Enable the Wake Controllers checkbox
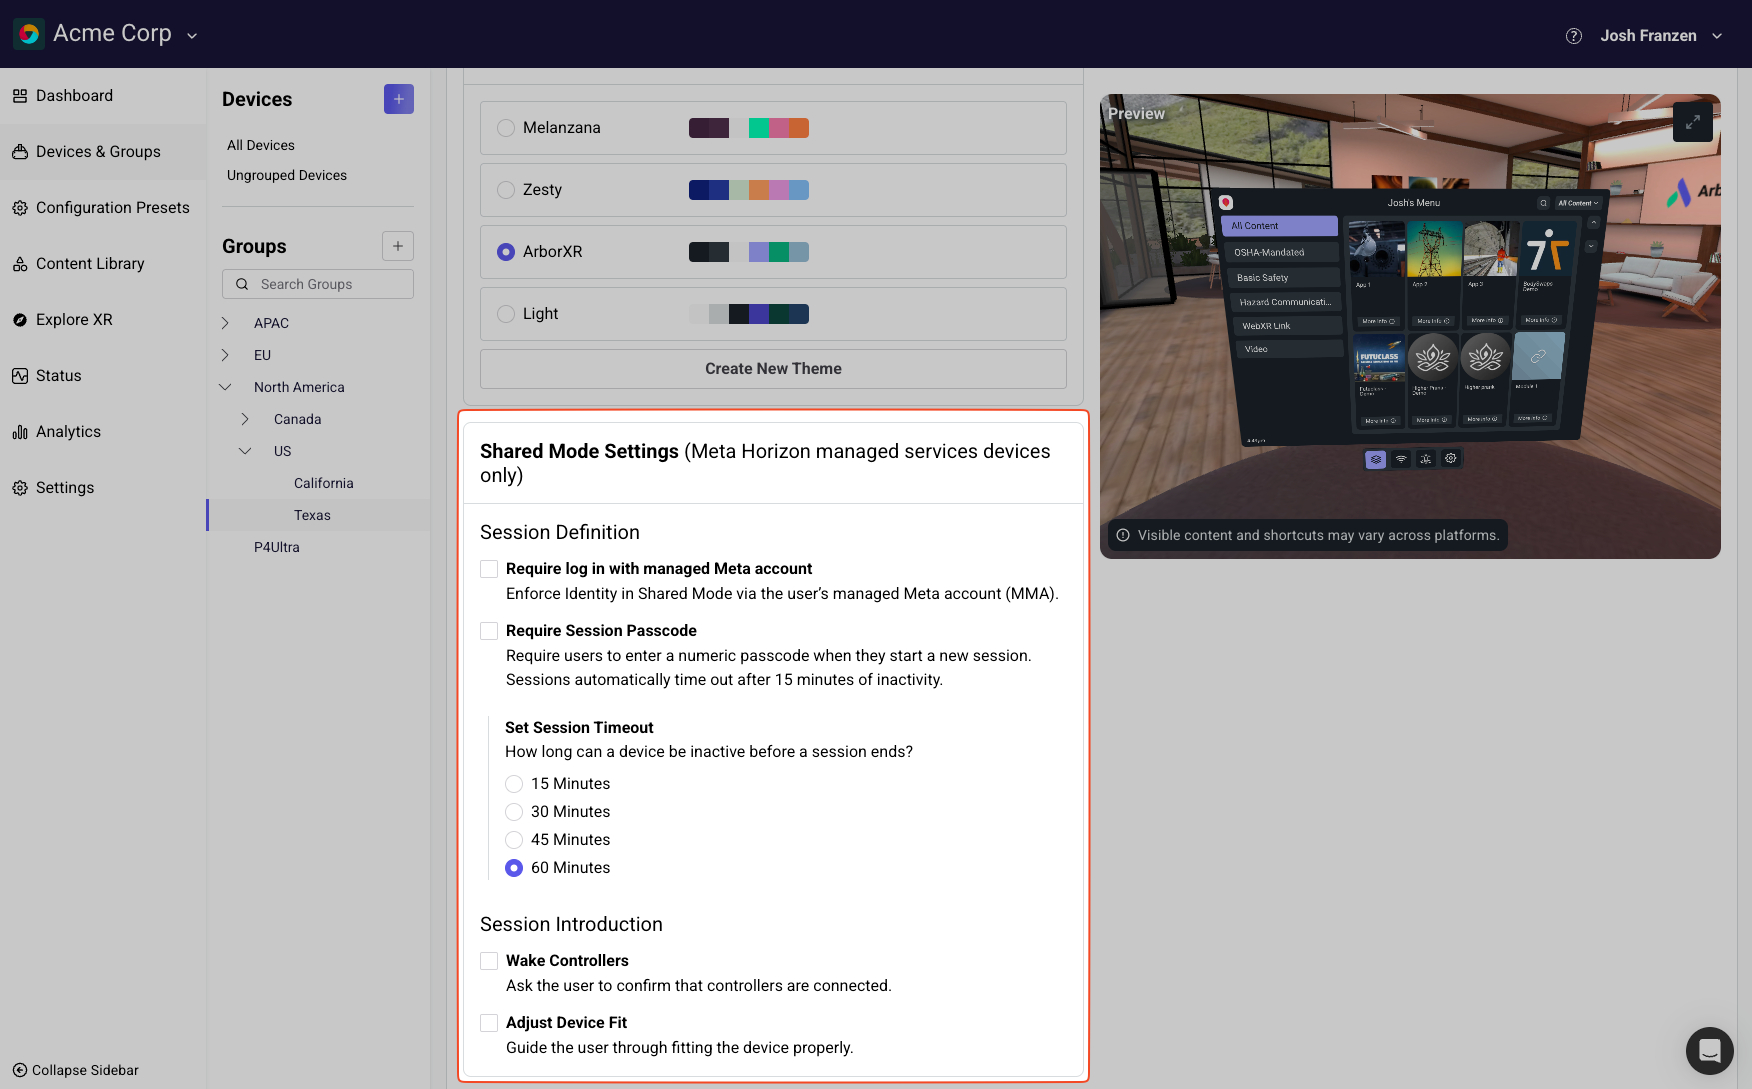1752x1089 pixels. coord(489,961)
